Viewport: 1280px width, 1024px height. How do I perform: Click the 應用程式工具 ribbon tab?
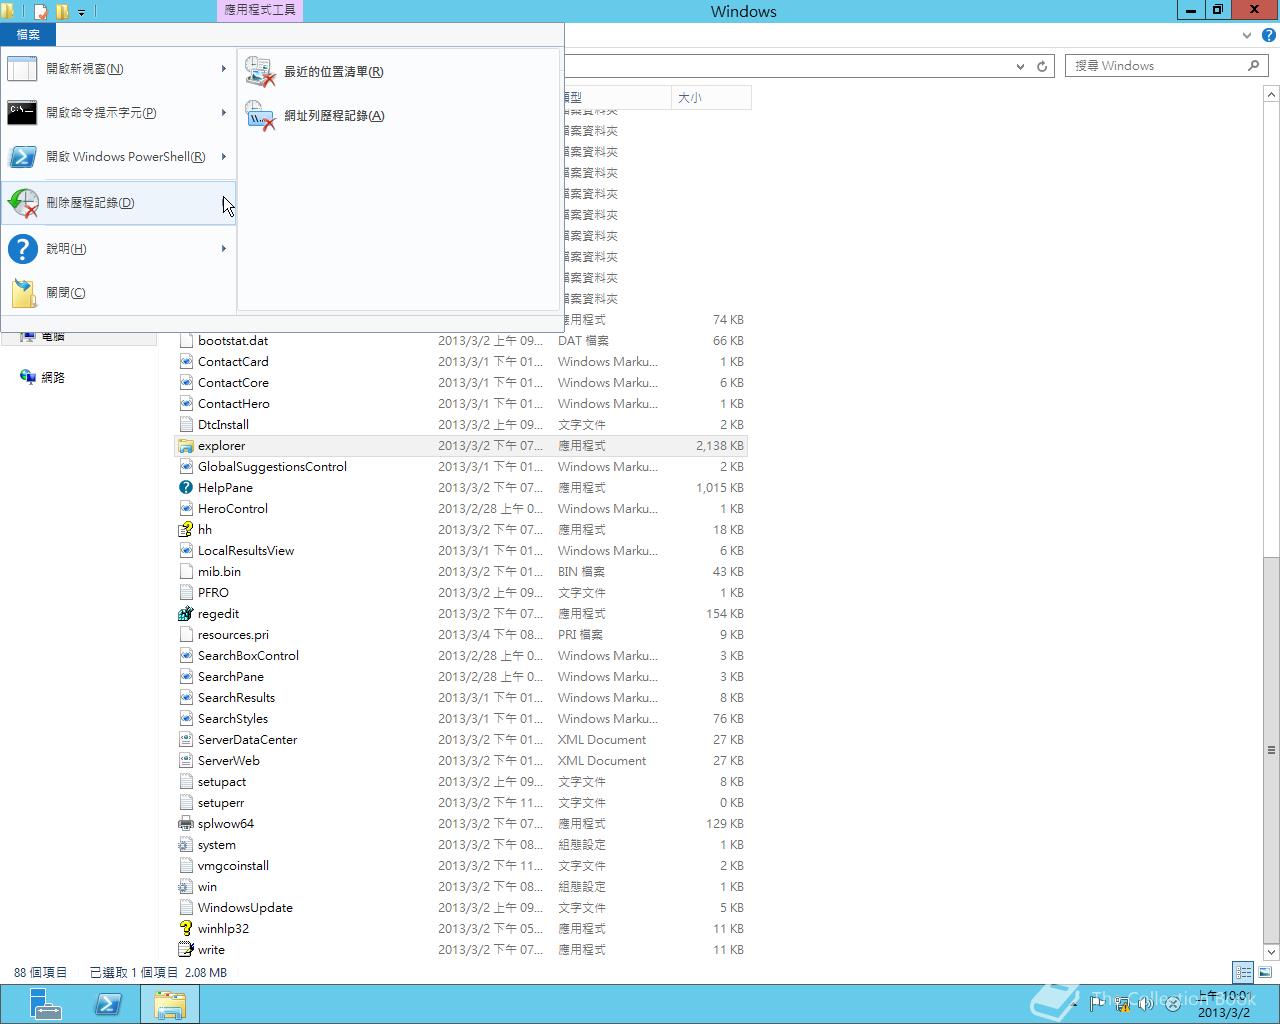coord(259,10)
